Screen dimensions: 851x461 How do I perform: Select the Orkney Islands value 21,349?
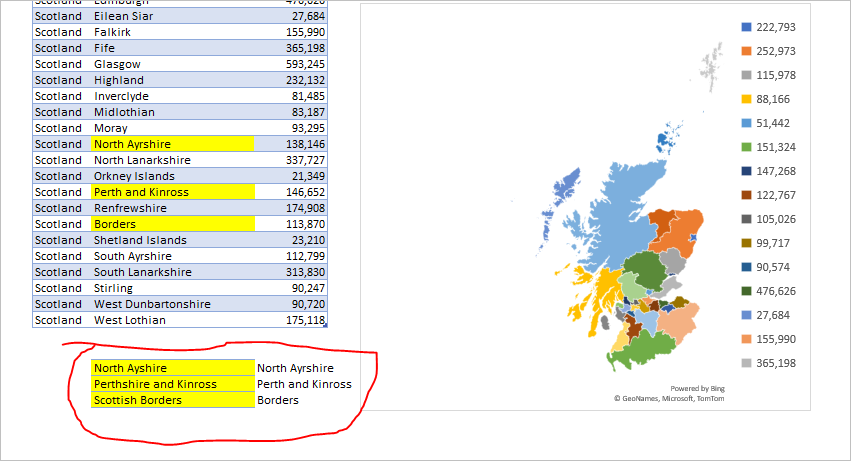pyautogui.click(x=308, y=176)
